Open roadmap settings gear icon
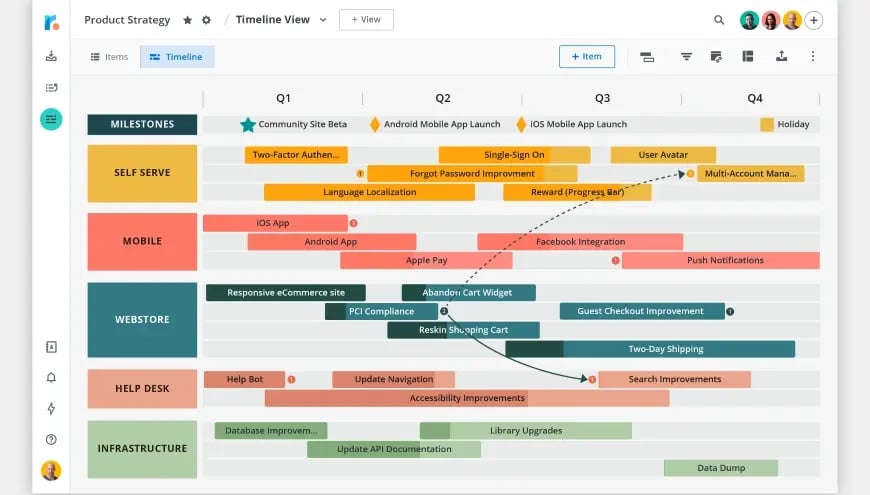This screenshot has height=495, width=870. coord(206,20)
